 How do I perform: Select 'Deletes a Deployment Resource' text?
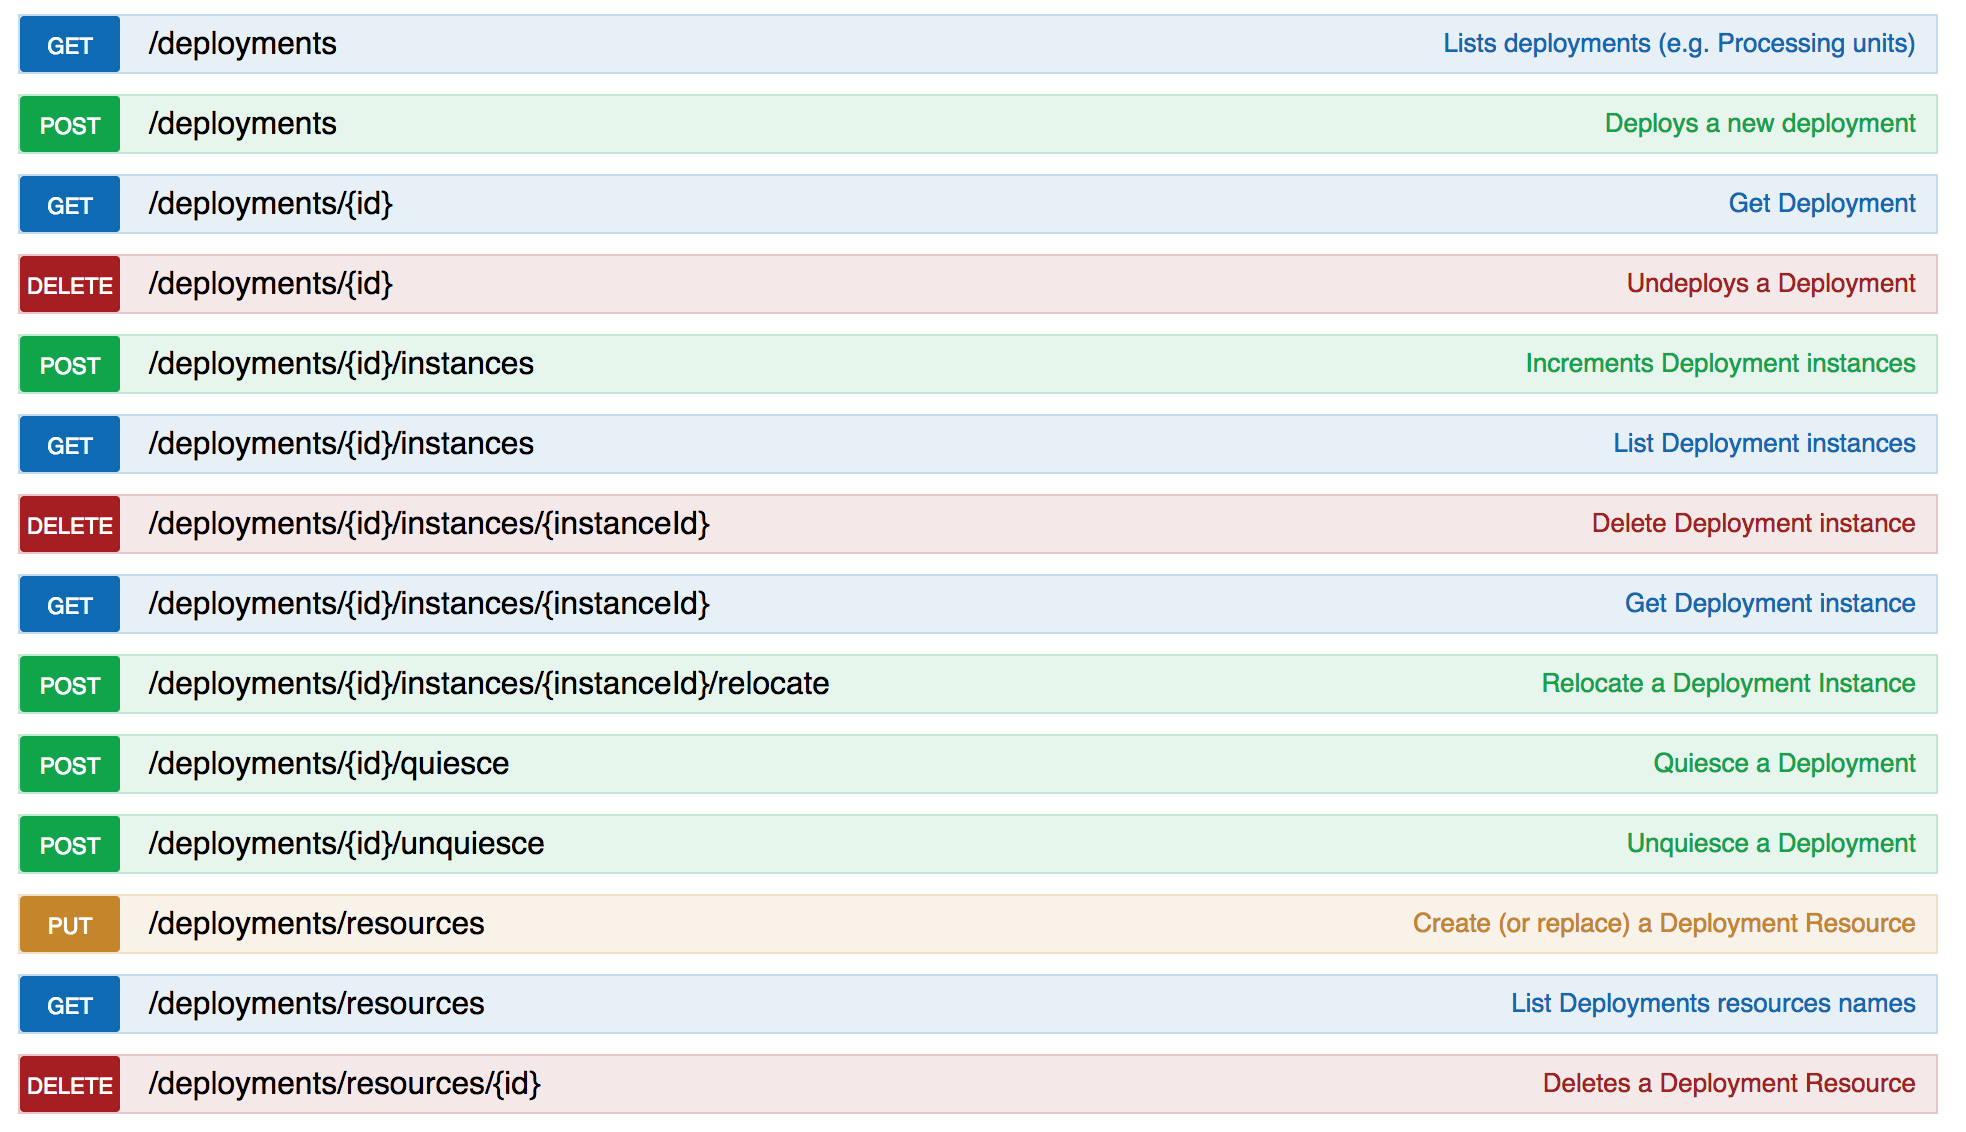[x=1729, y=1084]
